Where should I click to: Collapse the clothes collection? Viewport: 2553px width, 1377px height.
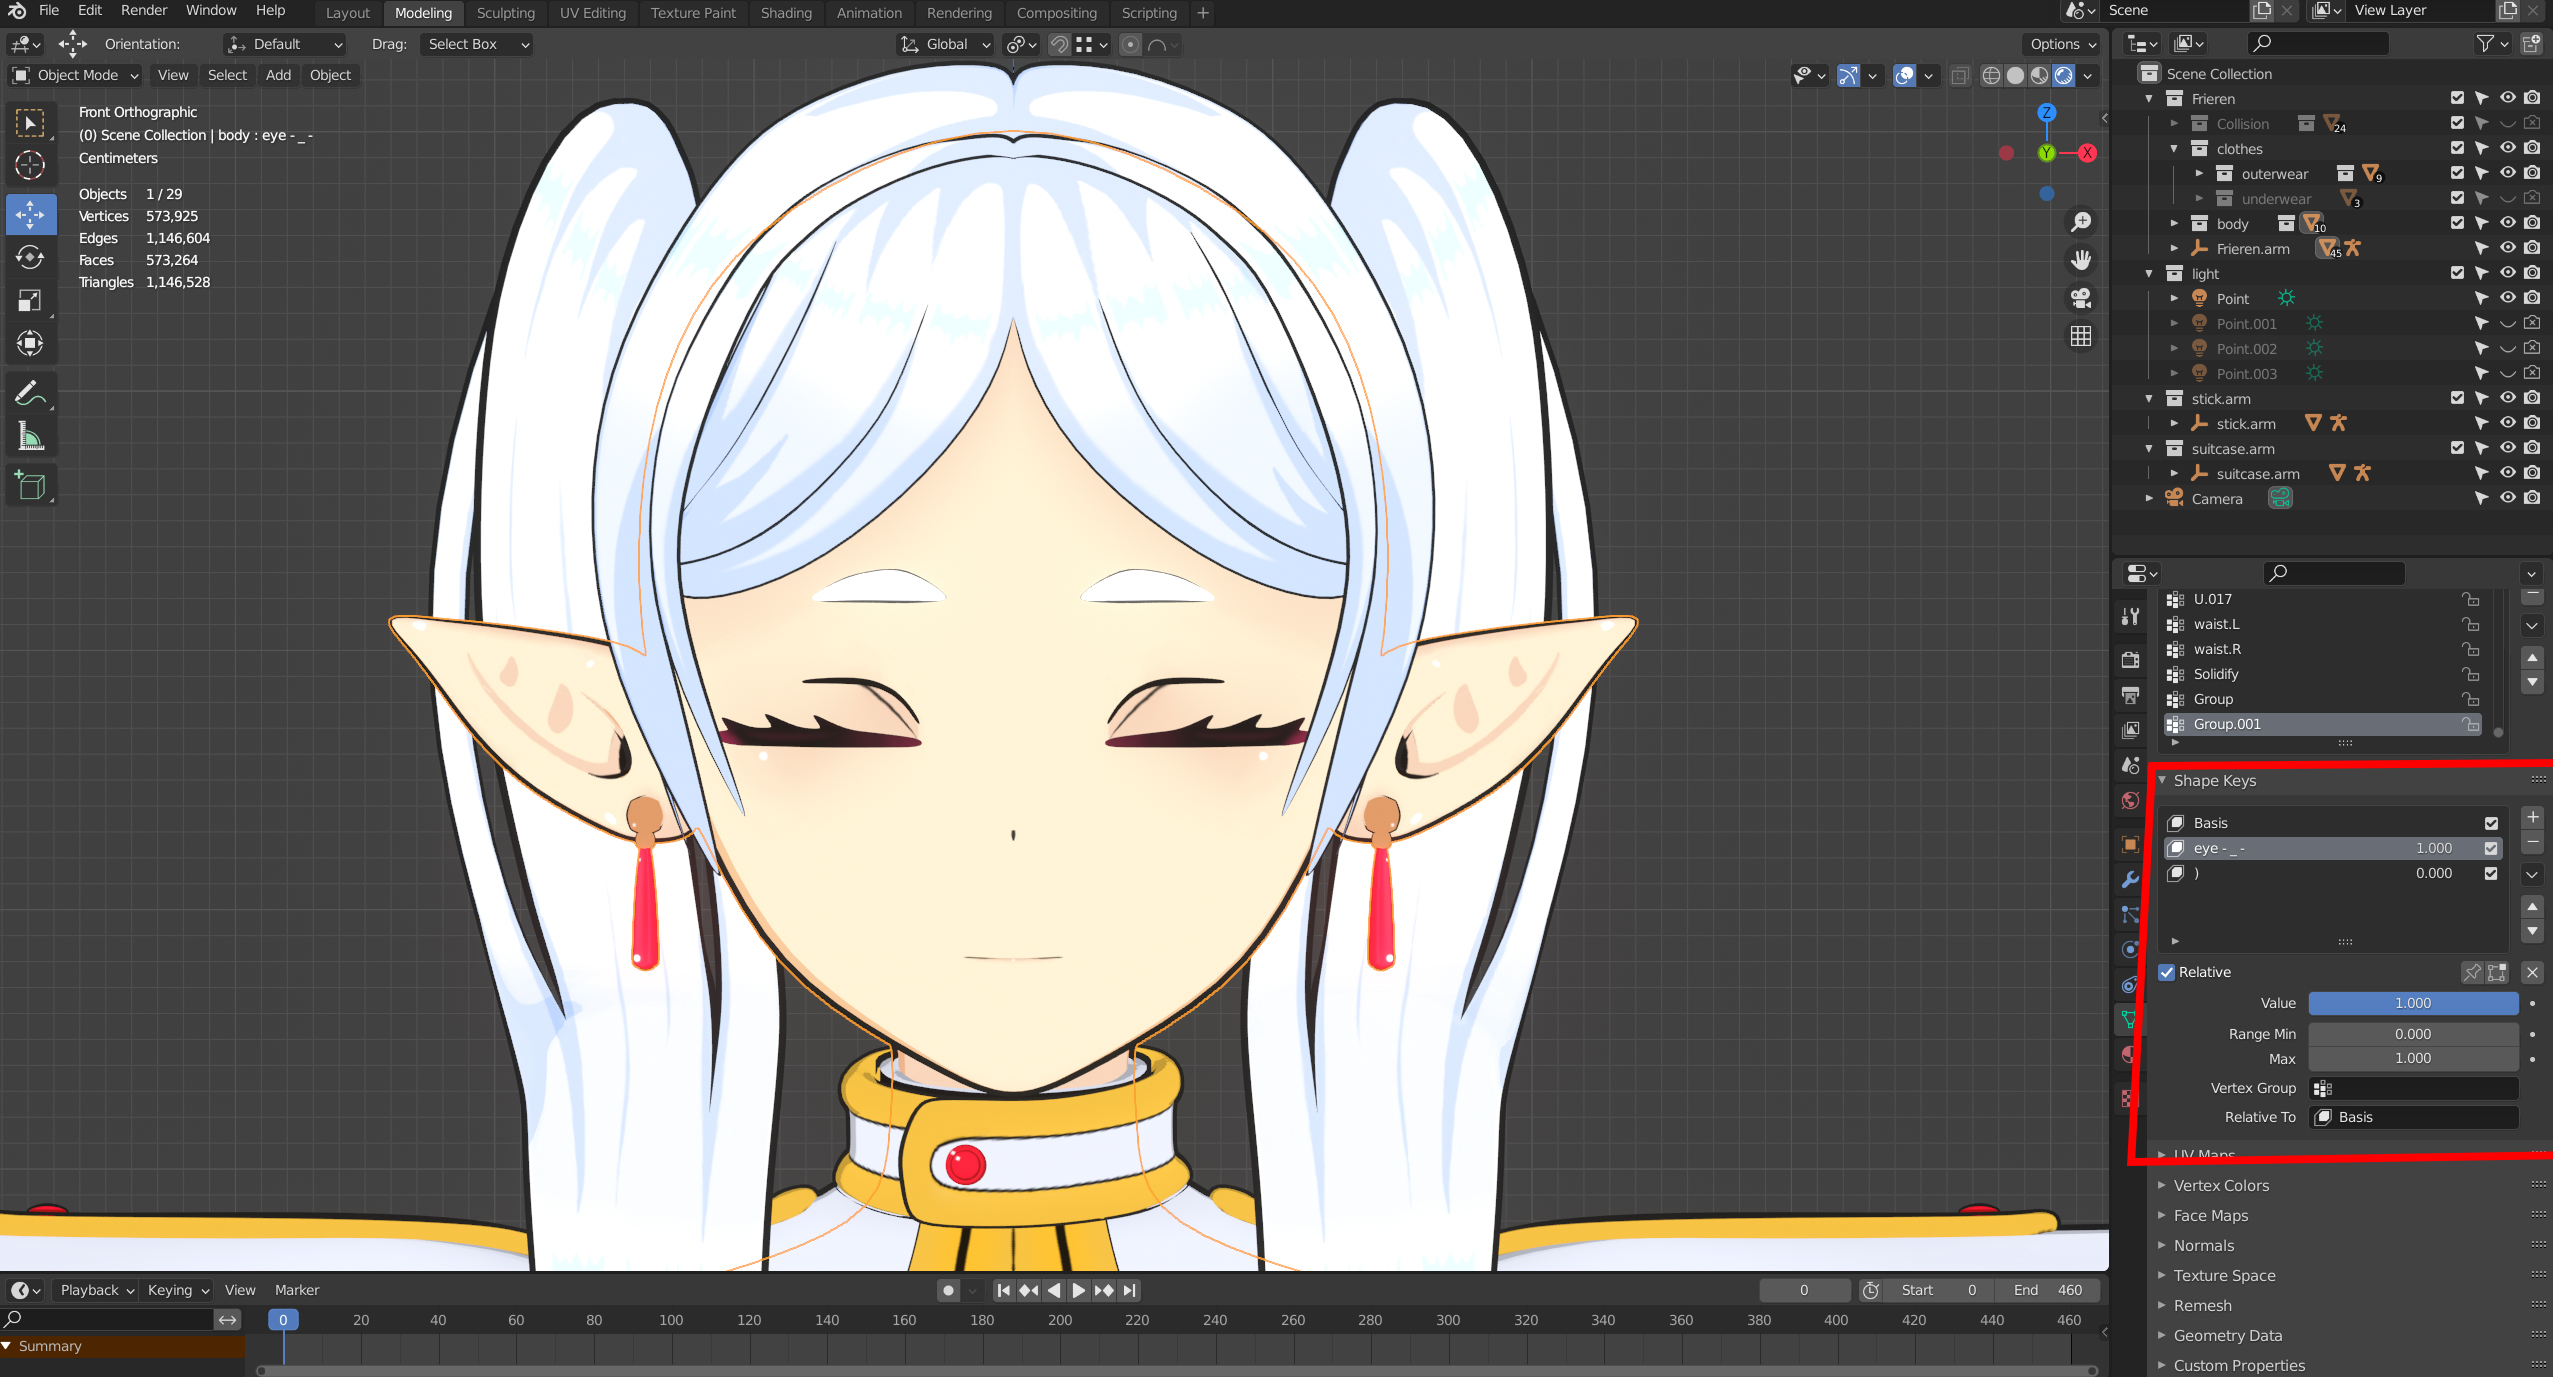pyautogui.click(x=2174, y=149)
